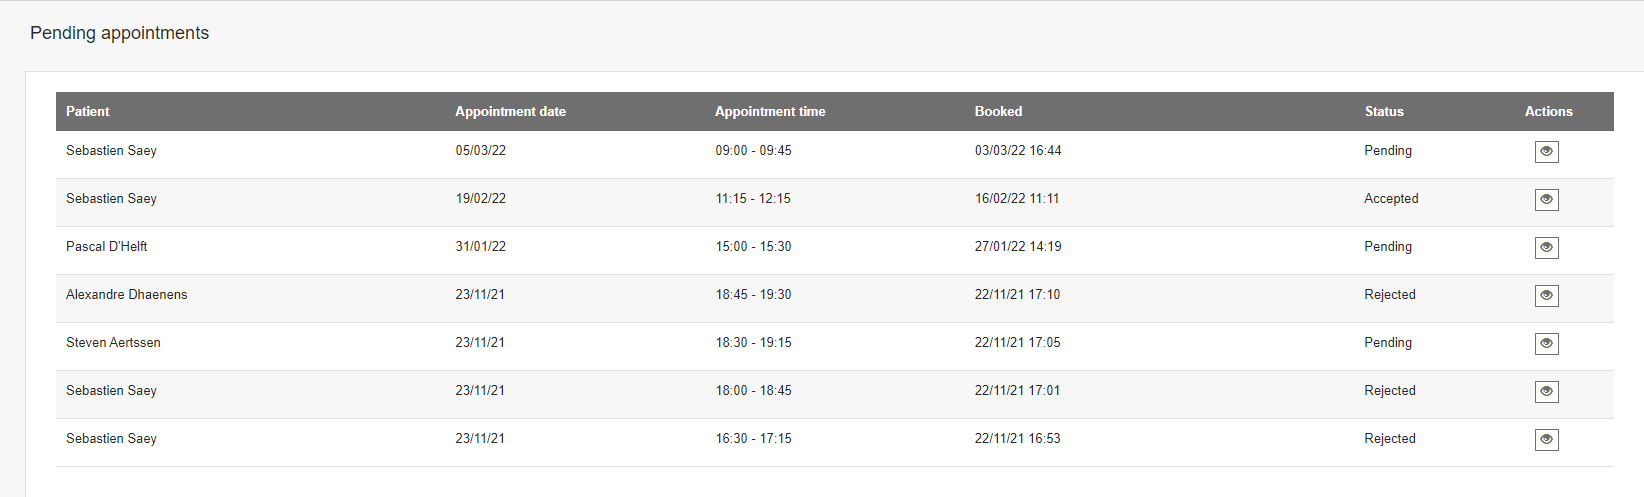Click the Booked column header
Screen dimensions: 1644x497
pos(998,111)
